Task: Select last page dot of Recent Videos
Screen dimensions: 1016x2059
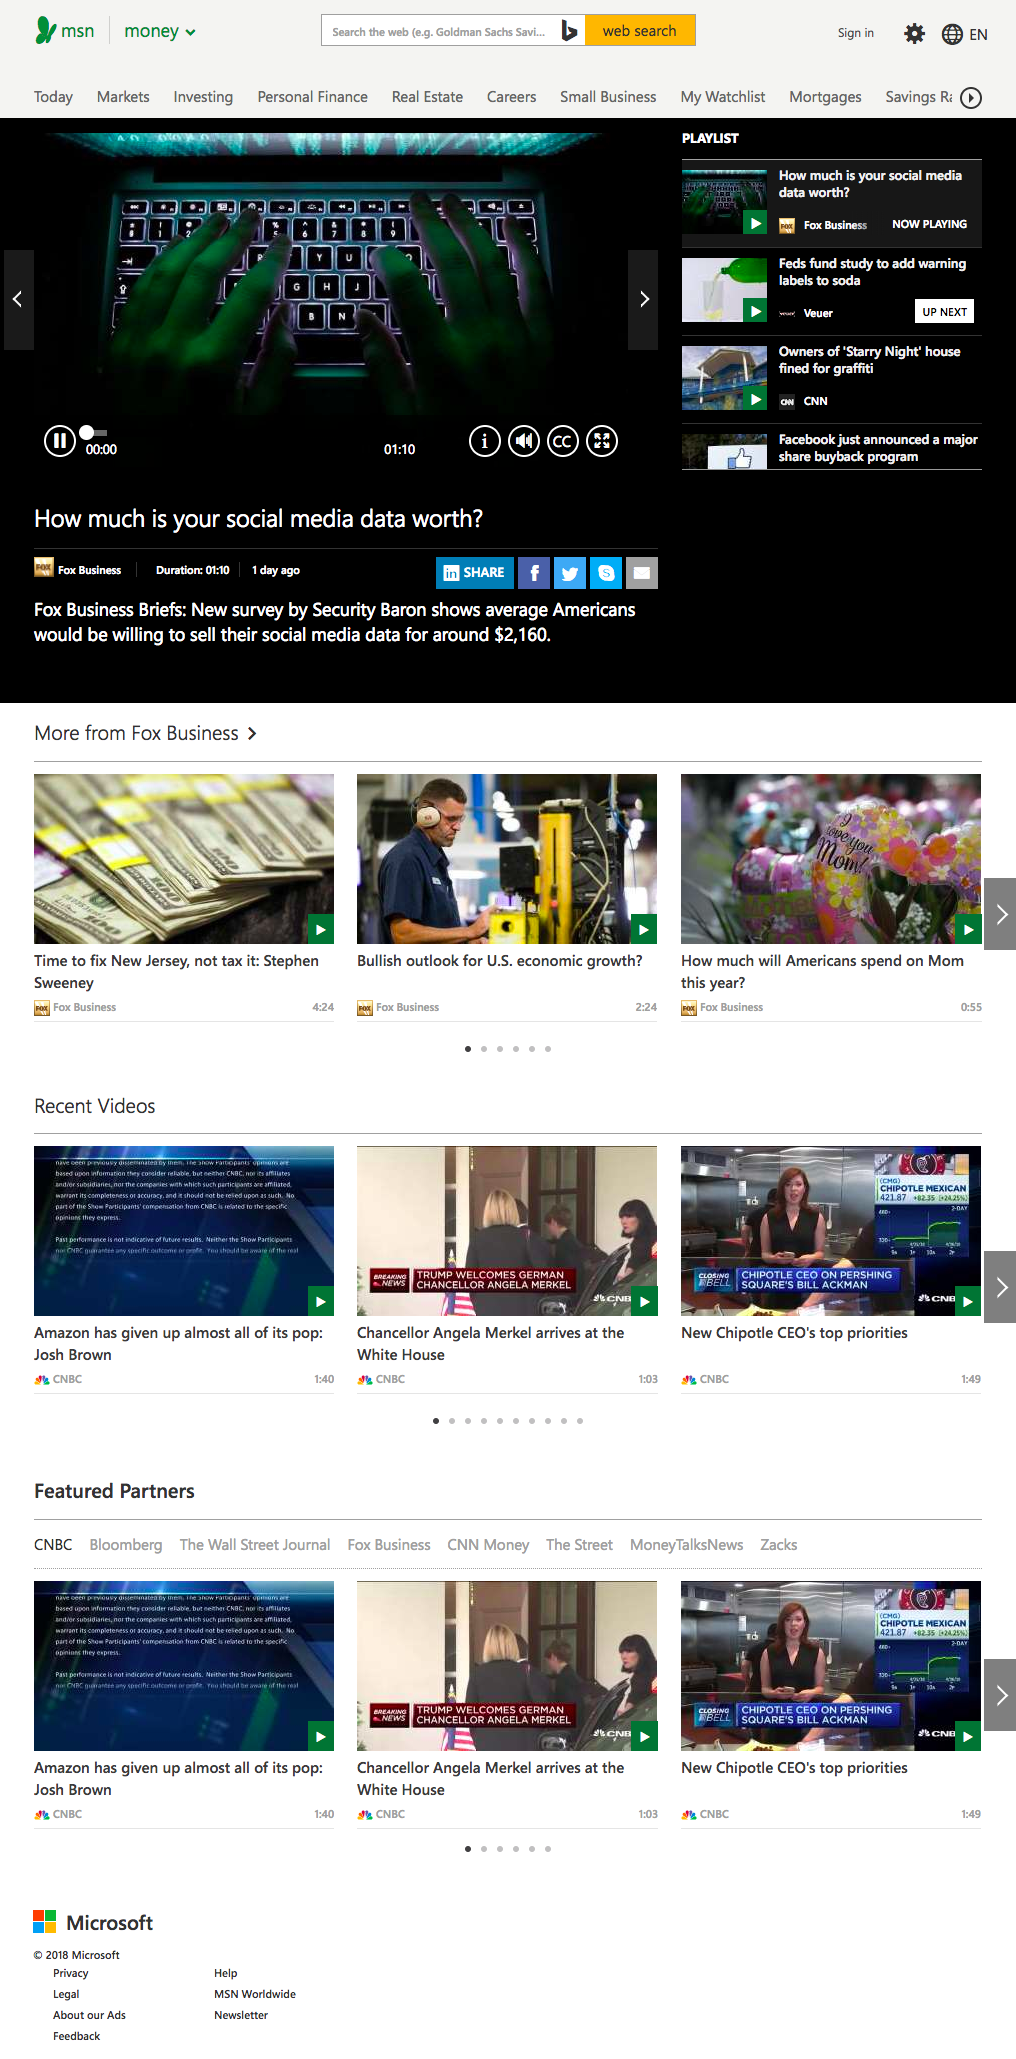Action: click(x=580, y=1421)
